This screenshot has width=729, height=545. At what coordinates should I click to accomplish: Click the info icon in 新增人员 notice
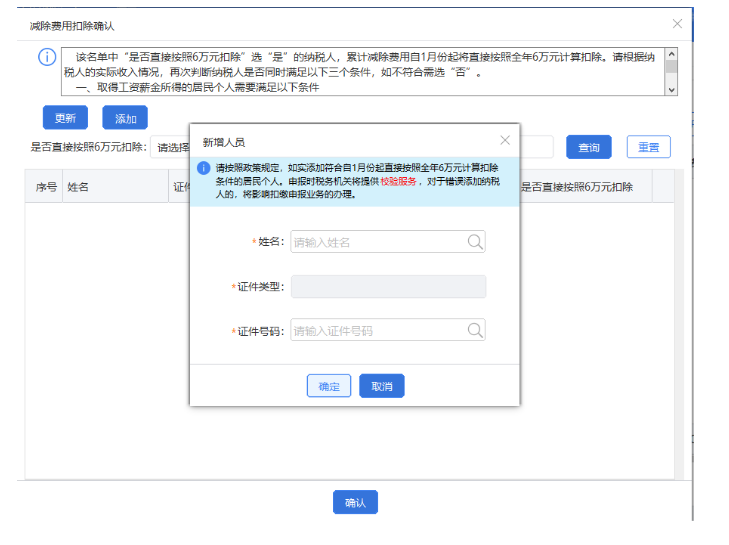click(203, 168)
